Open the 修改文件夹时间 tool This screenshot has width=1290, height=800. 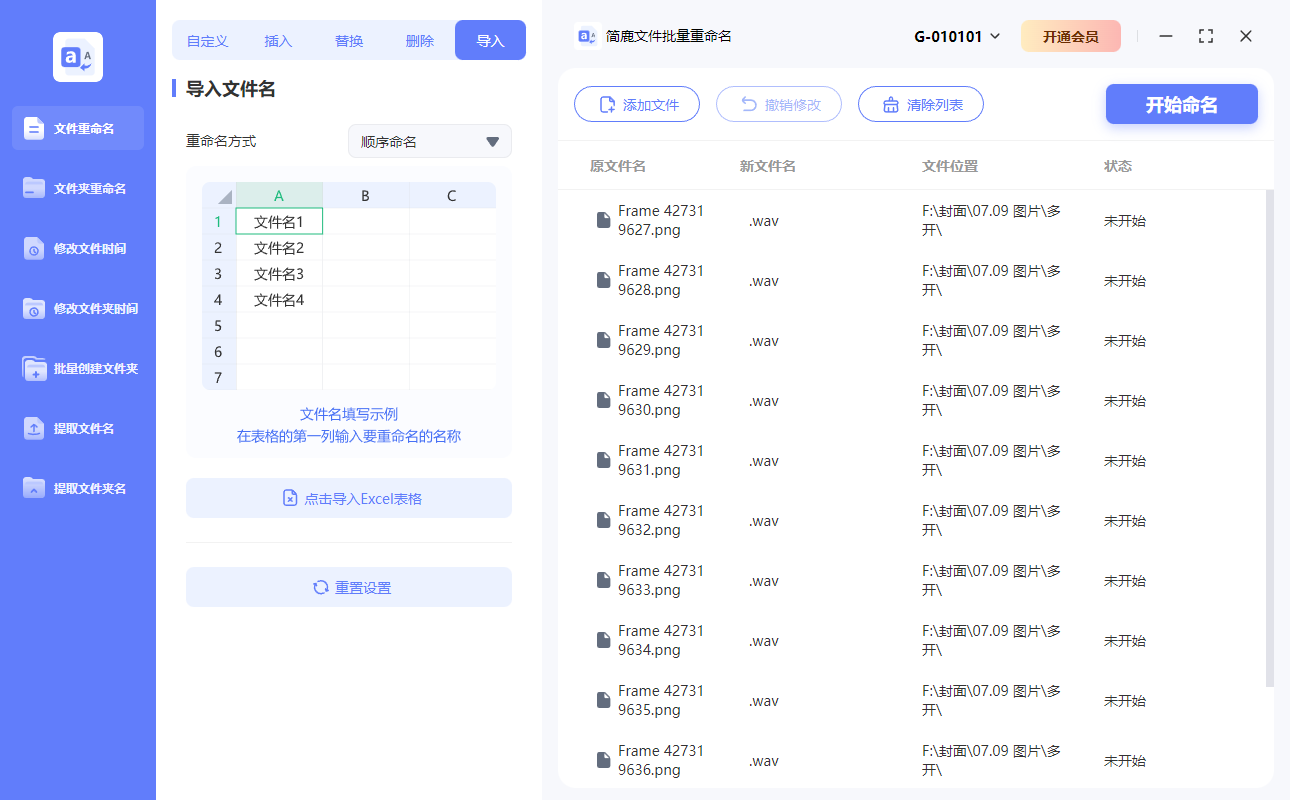[77, 308]
